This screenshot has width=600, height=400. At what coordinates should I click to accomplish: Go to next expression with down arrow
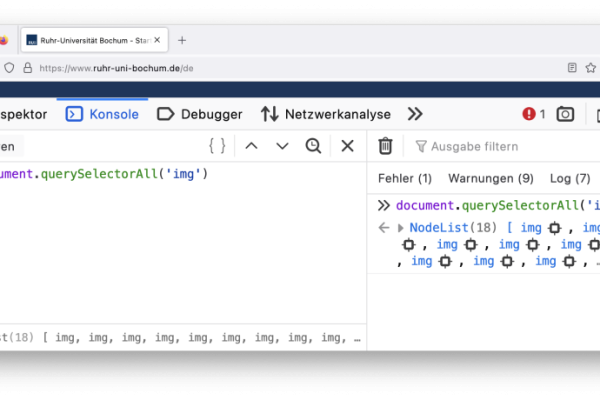[282, 146]
